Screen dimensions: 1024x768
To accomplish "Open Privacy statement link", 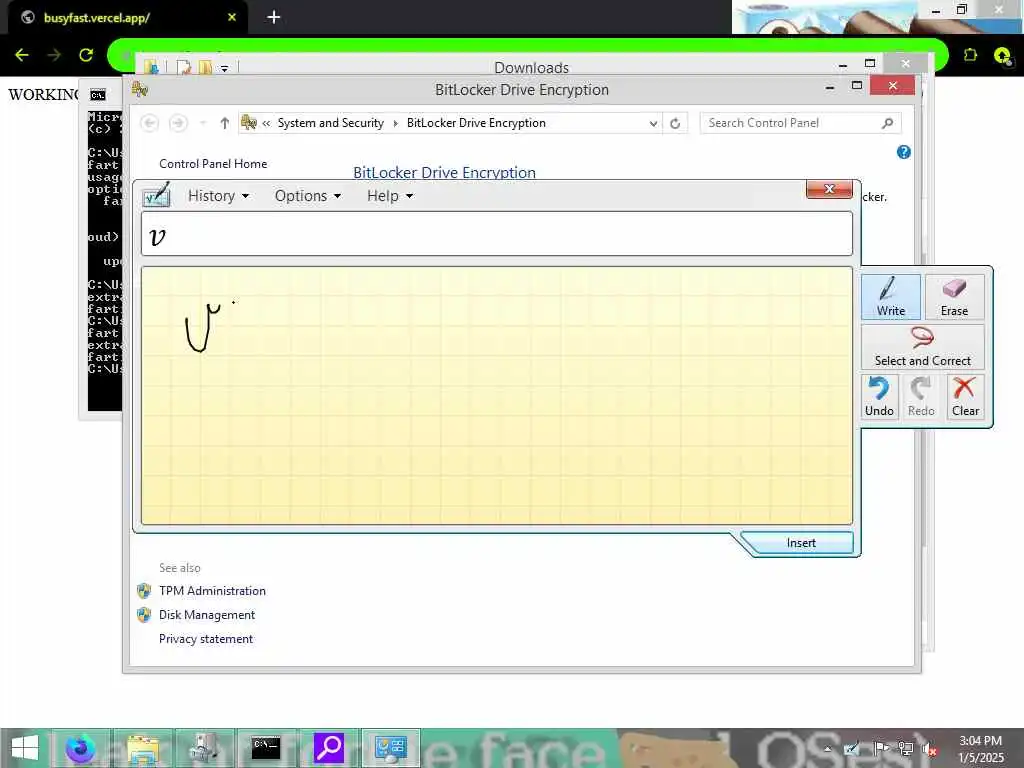I will tap(206, 639).
